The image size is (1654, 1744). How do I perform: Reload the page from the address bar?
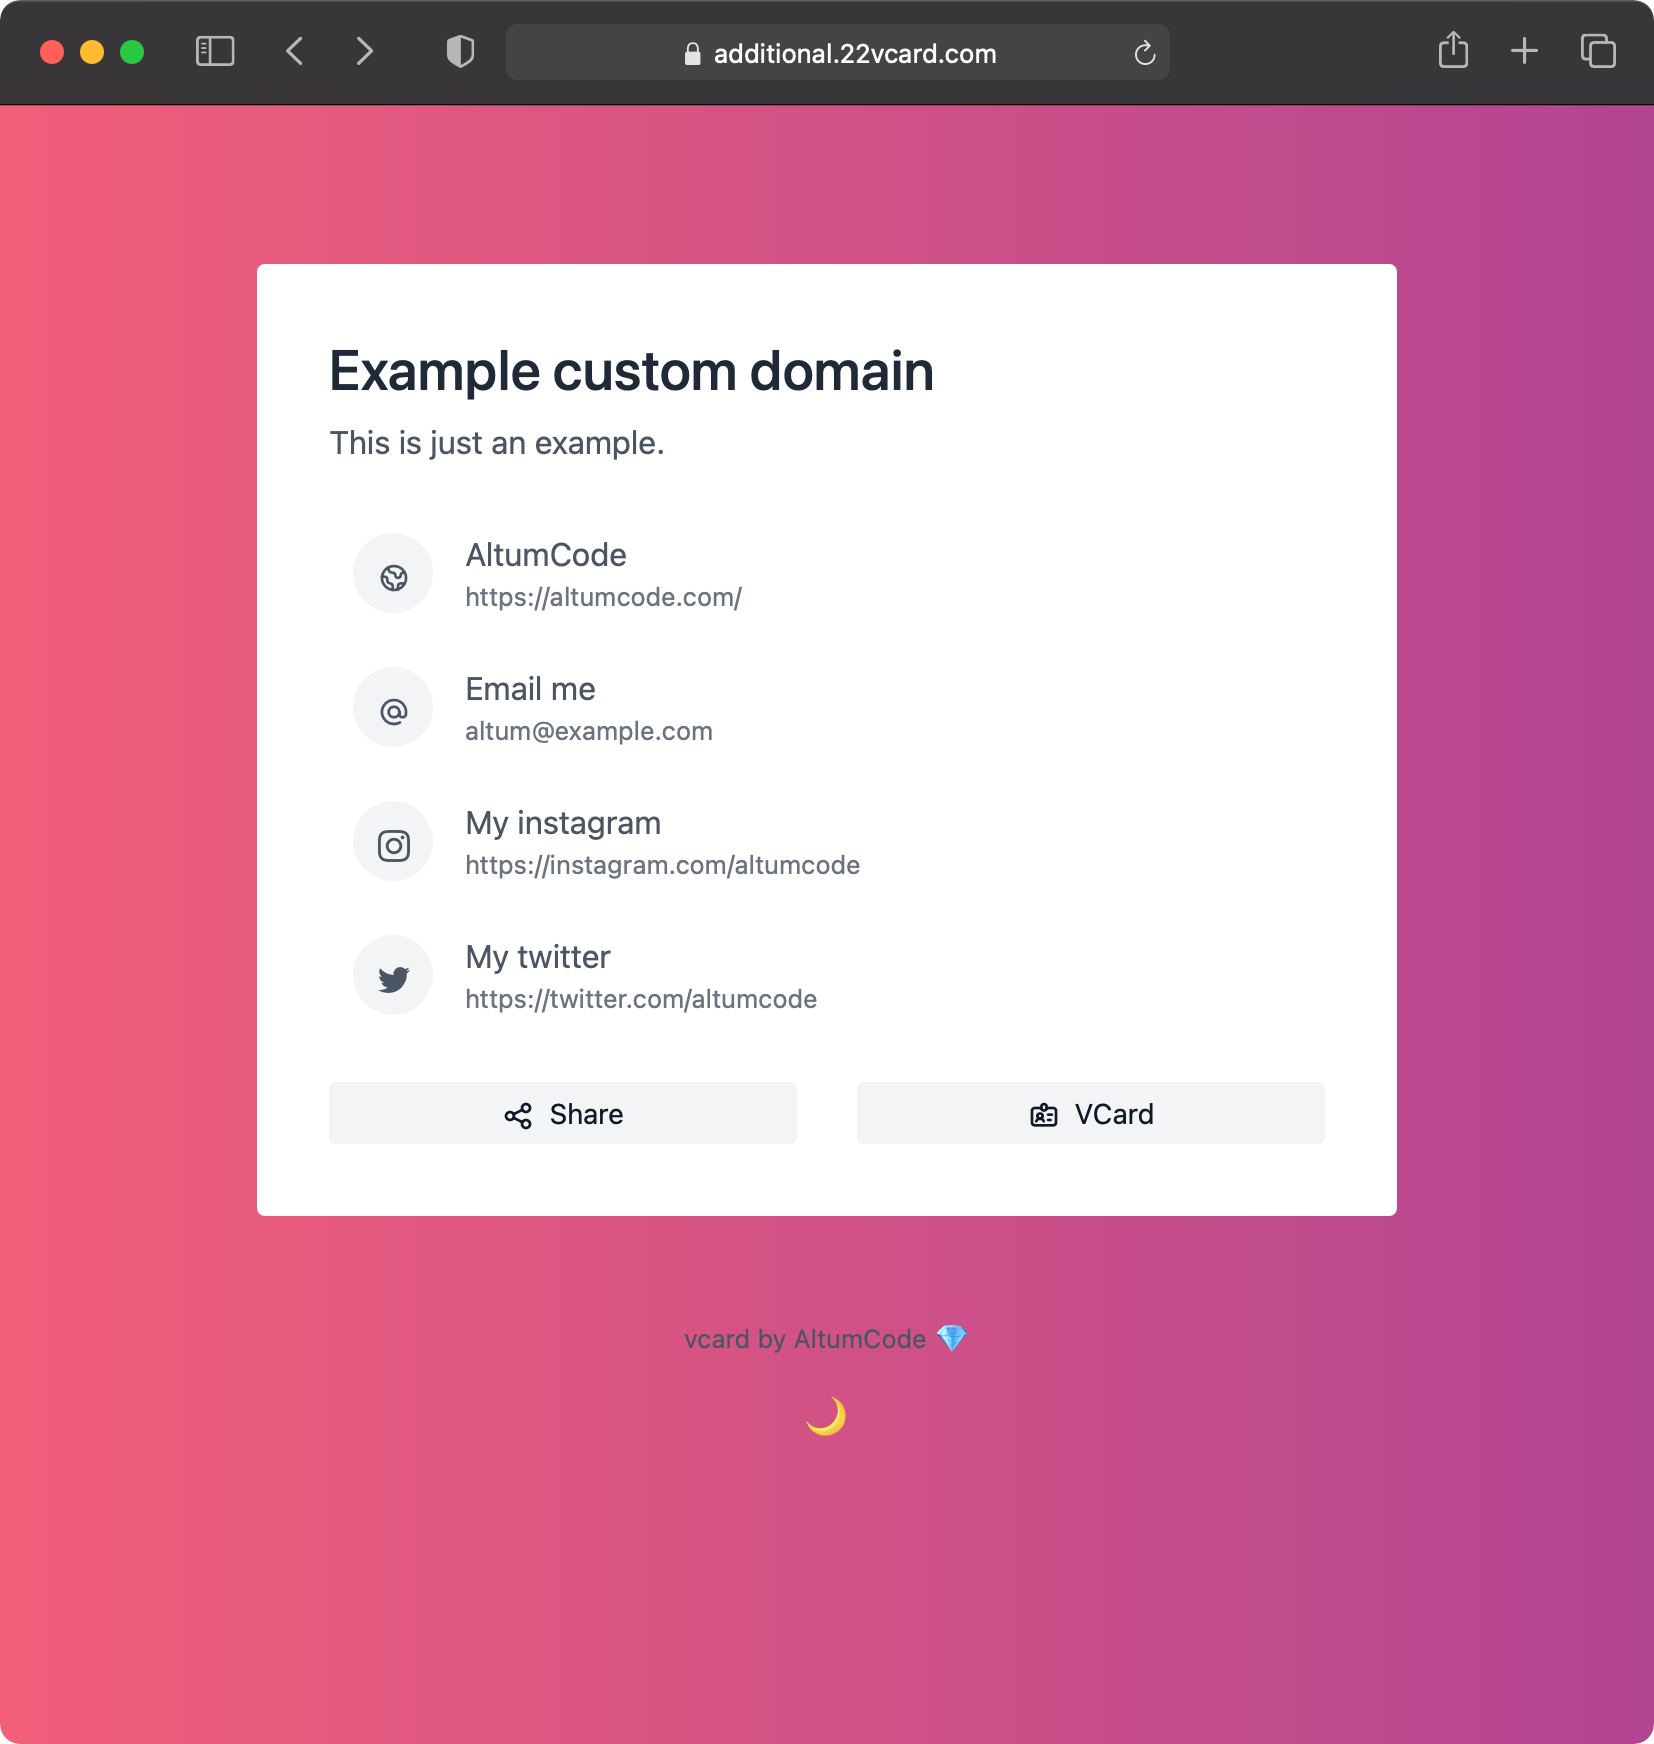(x=1145, y=53)
